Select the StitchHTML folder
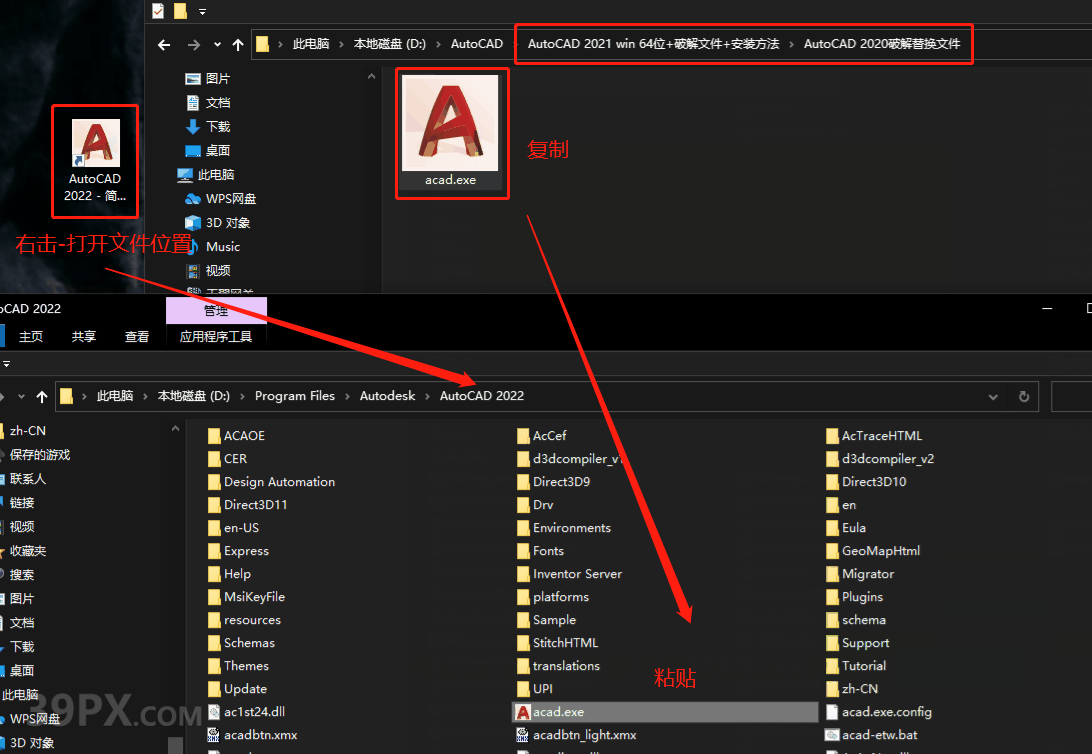This screenshot has height=754, width=1092. pyautogui.click(x=558, y=643)
